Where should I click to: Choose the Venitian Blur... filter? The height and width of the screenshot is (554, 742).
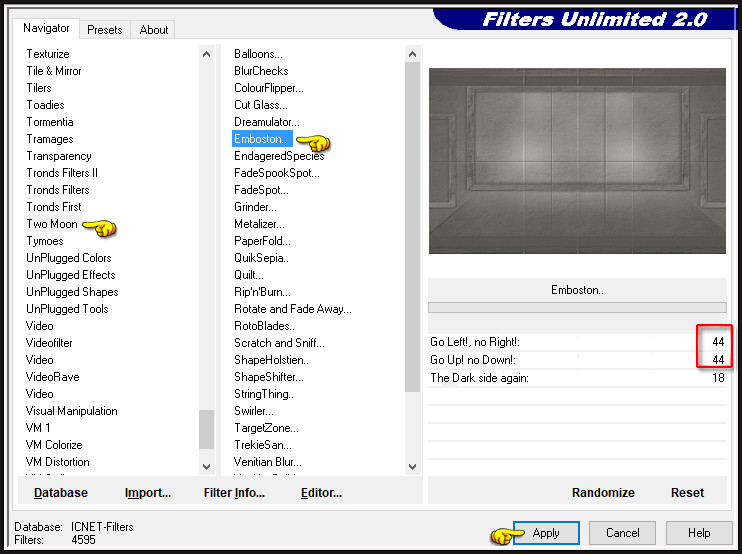[x=268, y=462]
